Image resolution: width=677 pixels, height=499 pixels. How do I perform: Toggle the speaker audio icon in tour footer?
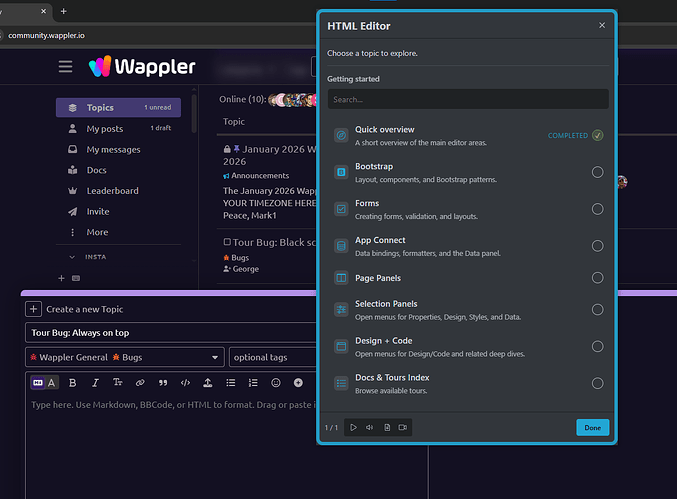click(x=369, y=427)
